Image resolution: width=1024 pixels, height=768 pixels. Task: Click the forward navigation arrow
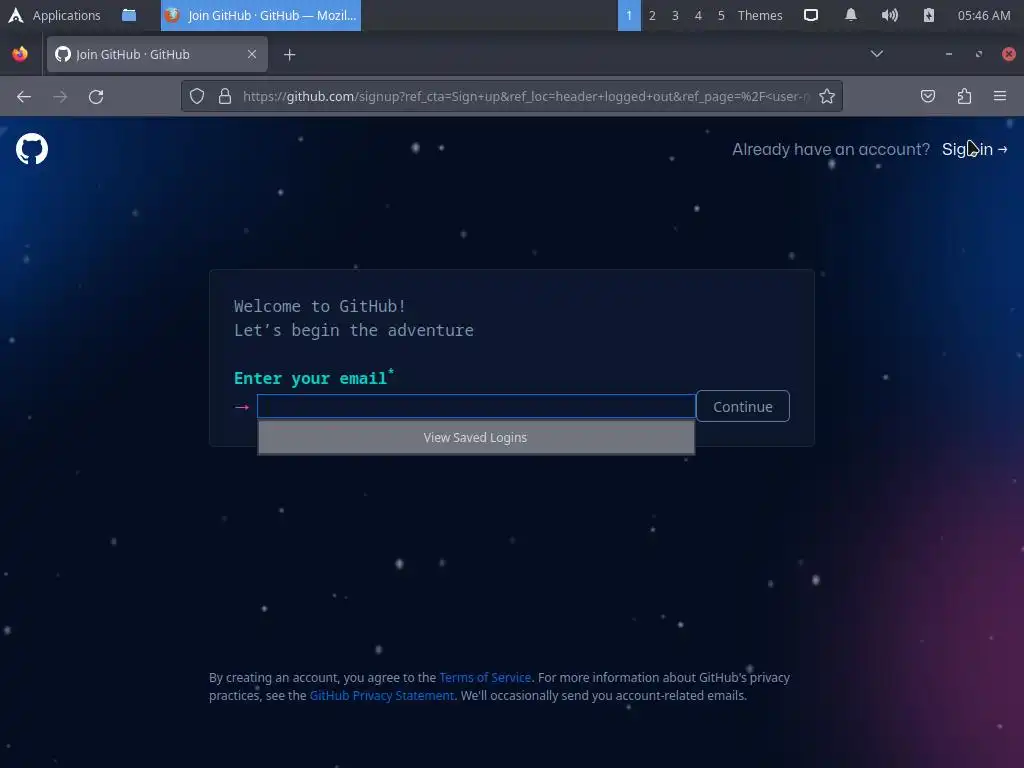[x=60, y=97]
